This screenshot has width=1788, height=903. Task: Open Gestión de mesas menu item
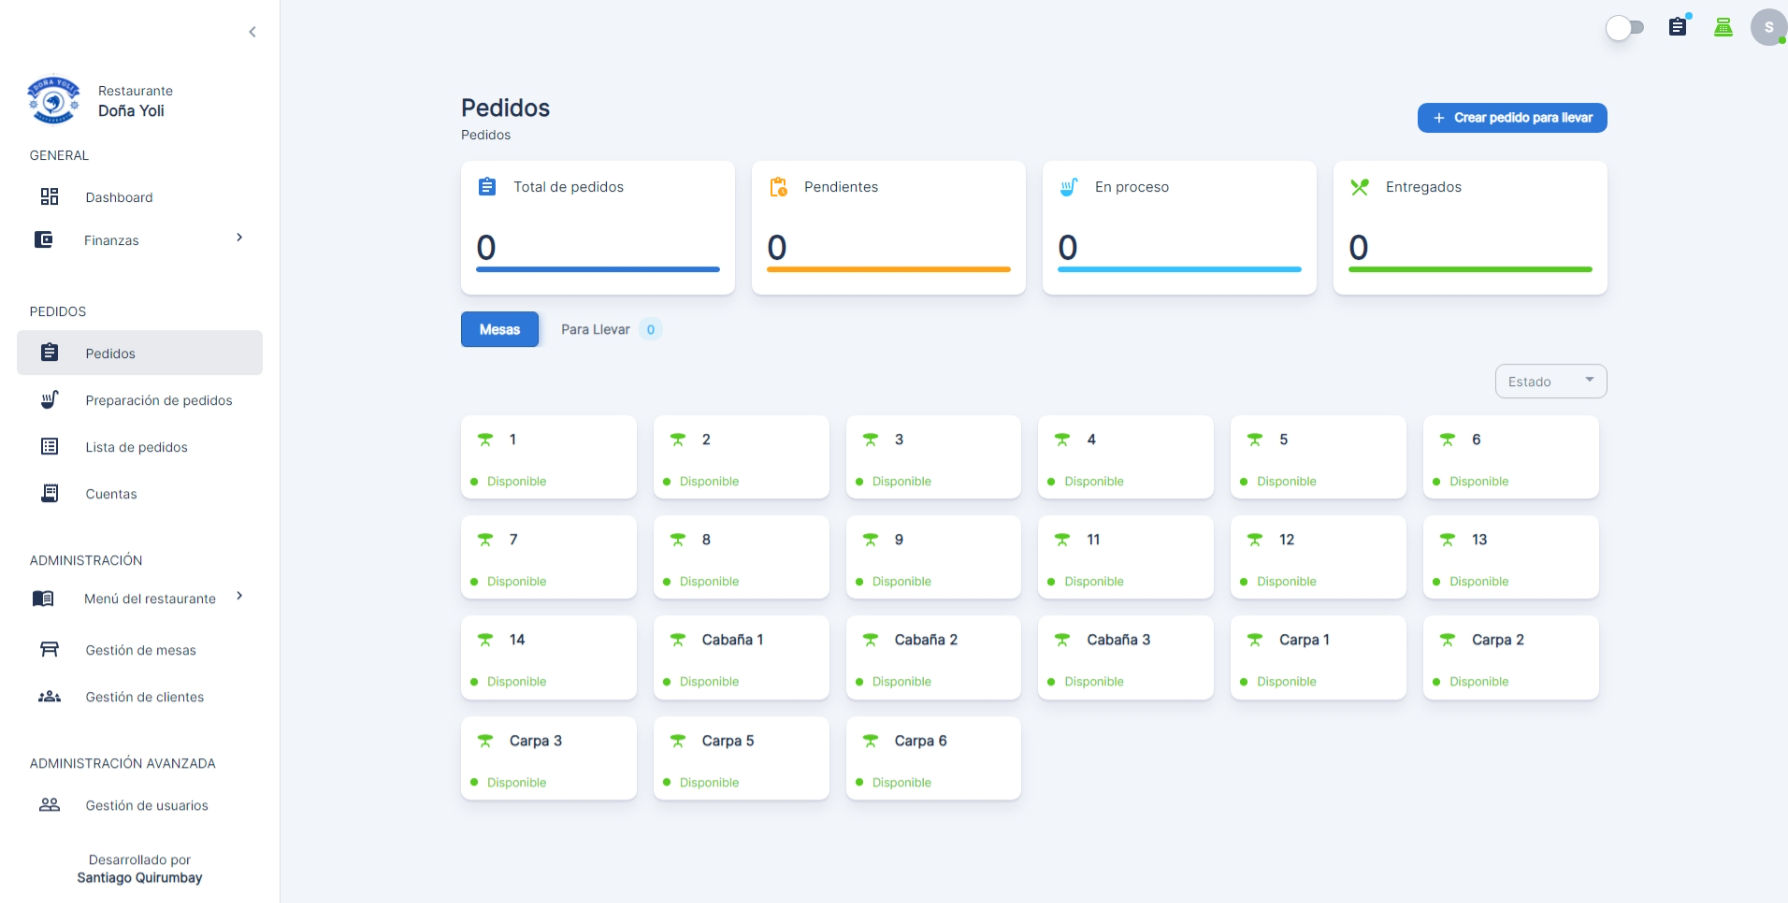(140, 650)
